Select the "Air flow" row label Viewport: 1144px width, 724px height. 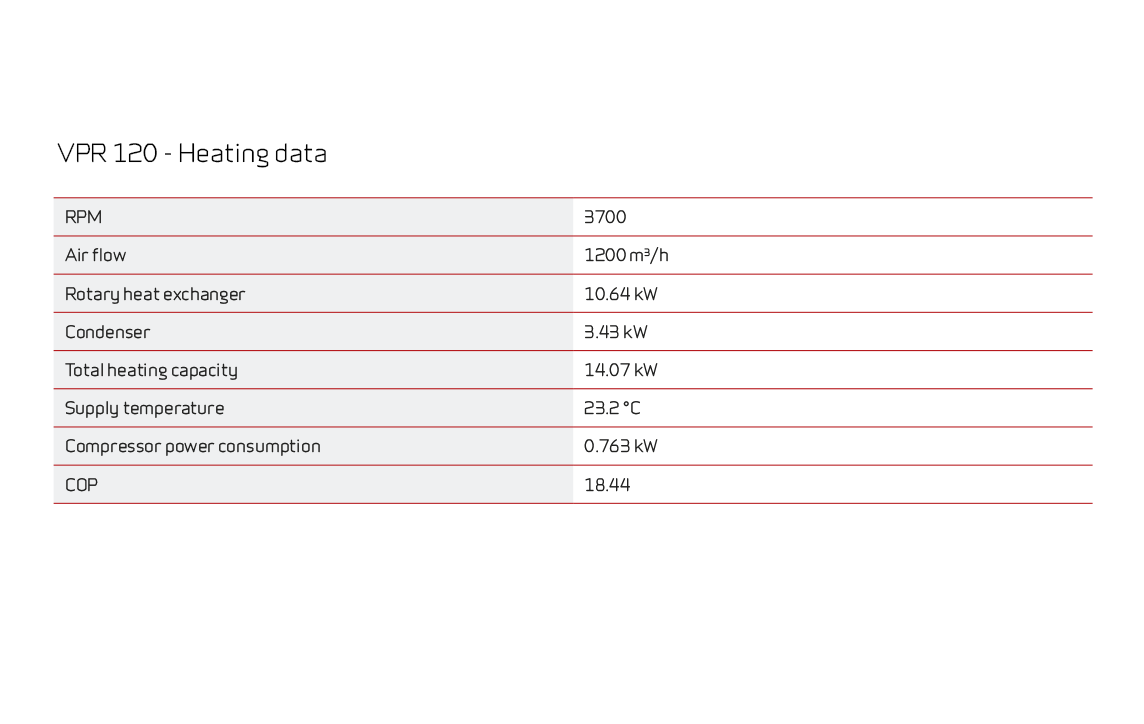coord(96,255)
